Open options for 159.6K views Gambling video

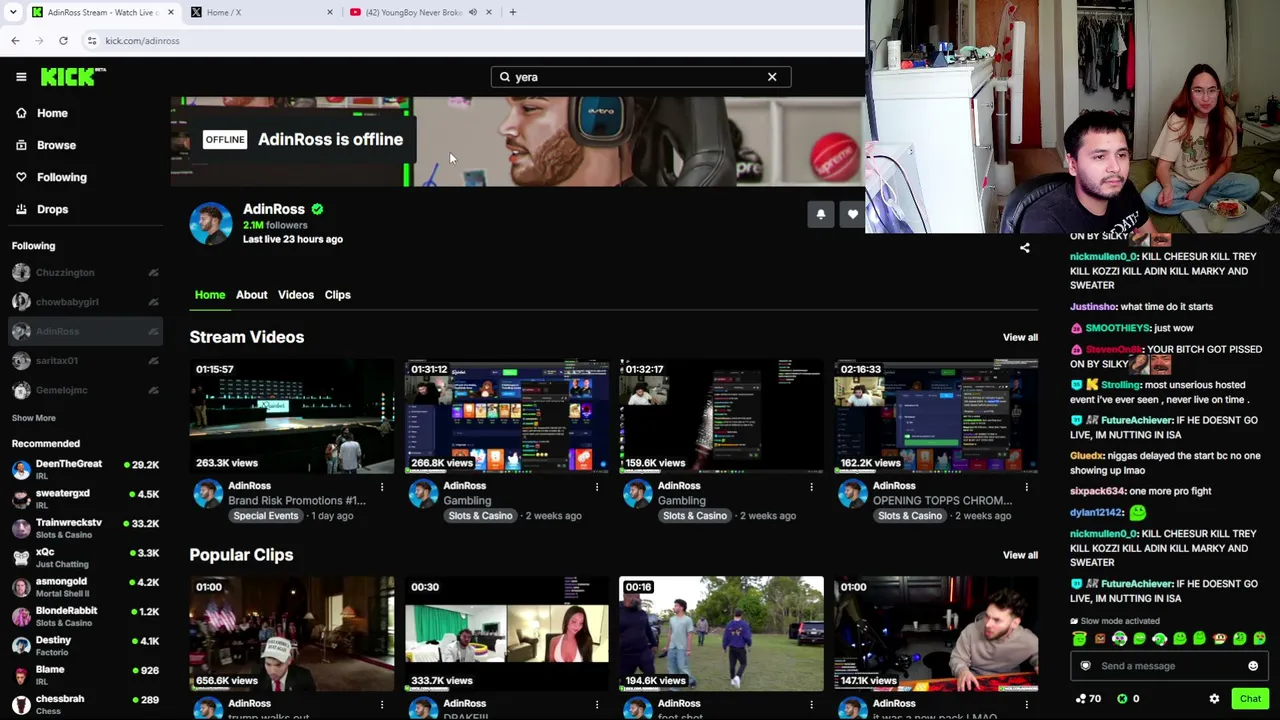[x=811, y=487]
